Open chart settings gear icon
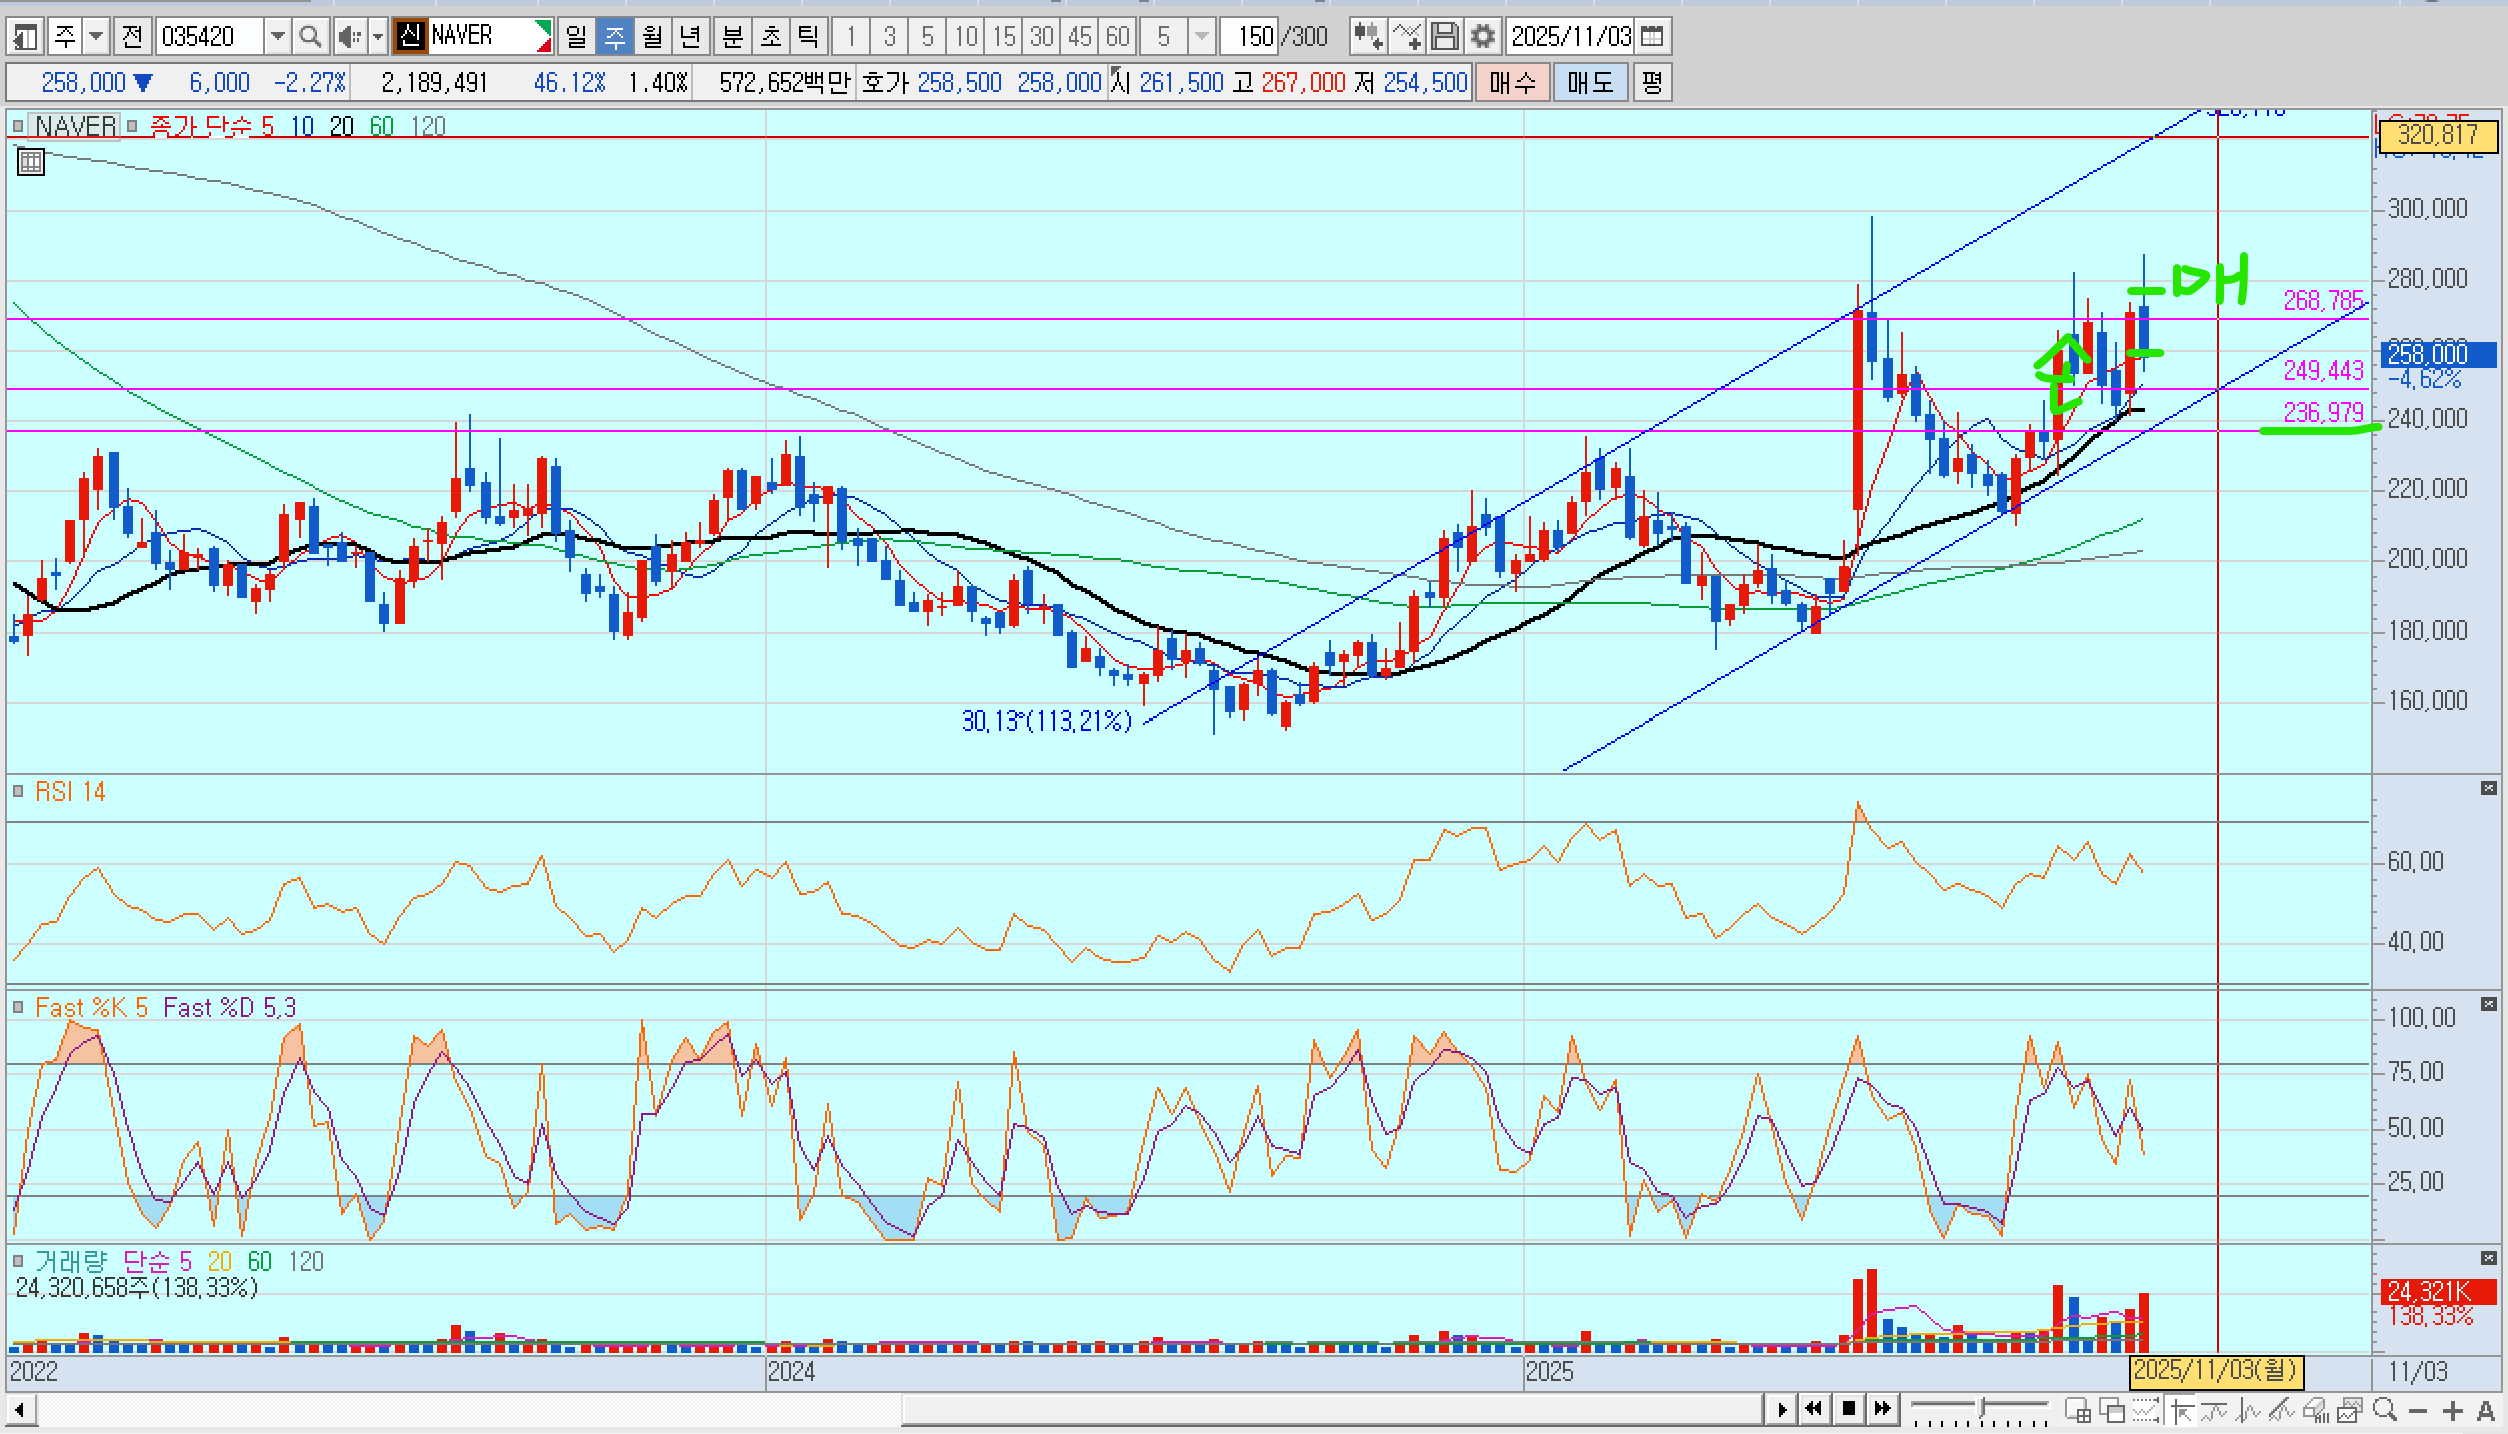 pos(1482,37)
